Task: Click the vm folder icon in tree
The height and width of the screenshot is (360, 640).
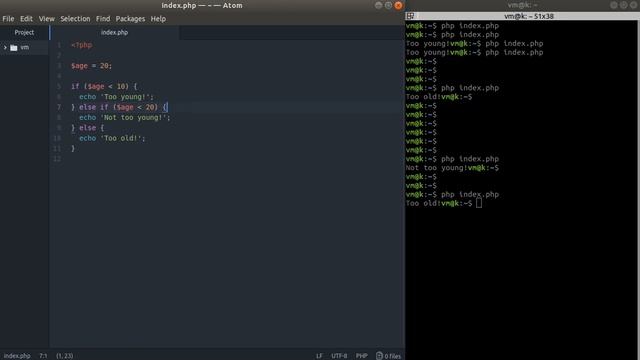Action: 14,48
